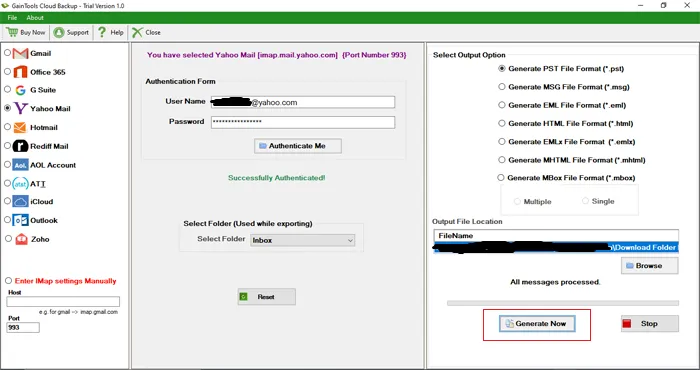Click the Host input field
Image resolution: width=700 pixels, height=370 pixels.
(63, 302)
